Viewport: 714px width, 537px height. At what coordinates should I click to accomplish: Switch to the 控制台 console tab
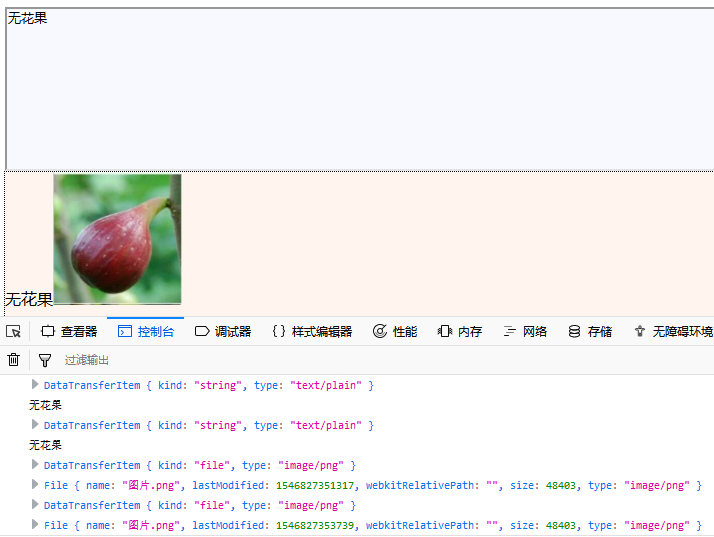[146, 332]
